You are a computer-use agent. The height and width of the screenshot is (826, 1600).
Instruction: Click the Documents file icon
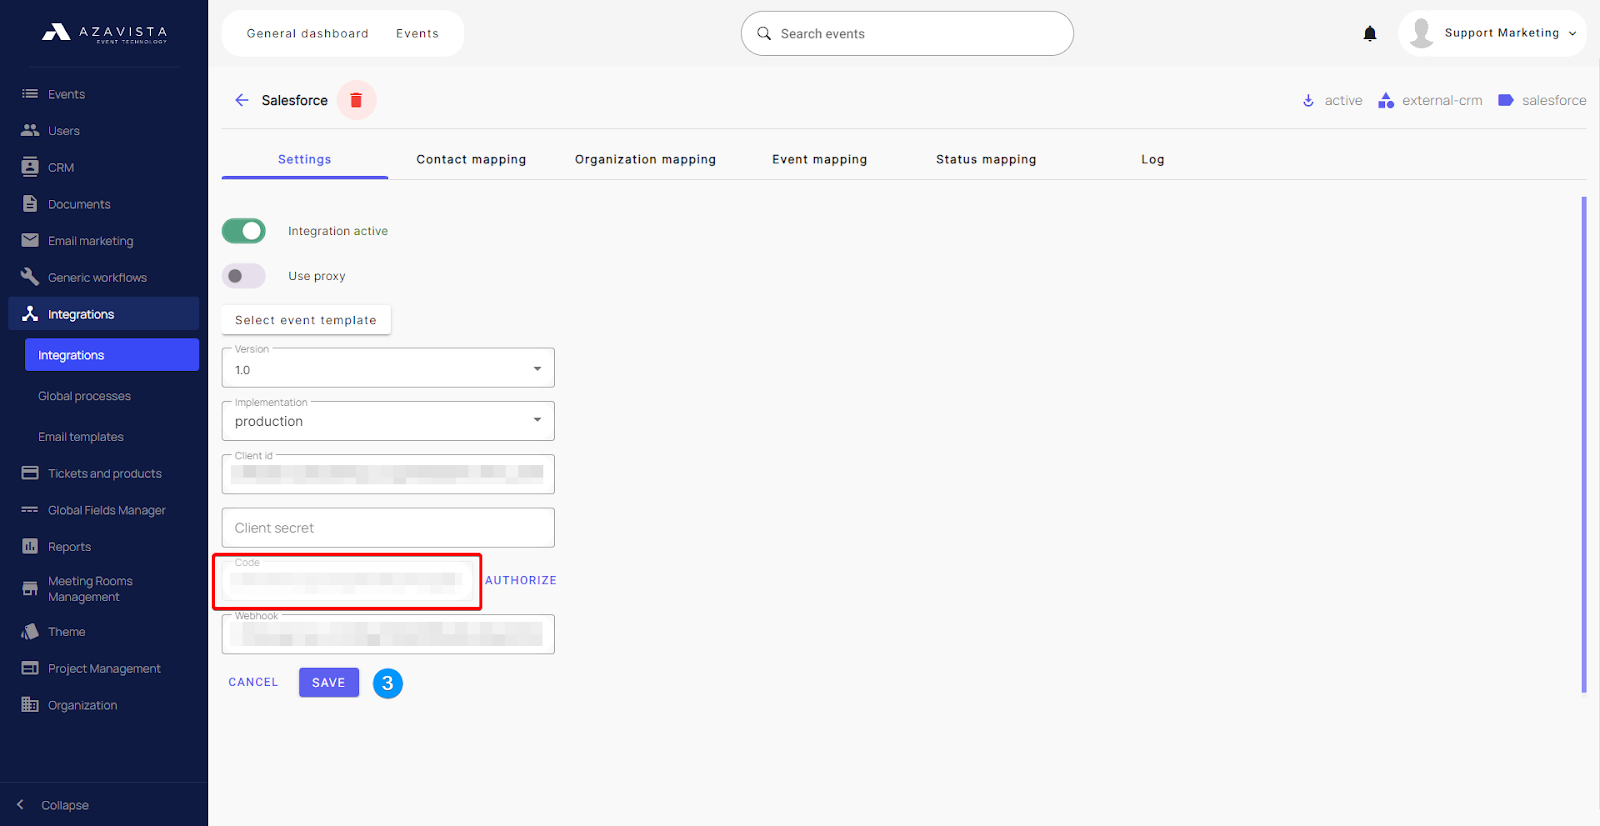pos(30,204)
